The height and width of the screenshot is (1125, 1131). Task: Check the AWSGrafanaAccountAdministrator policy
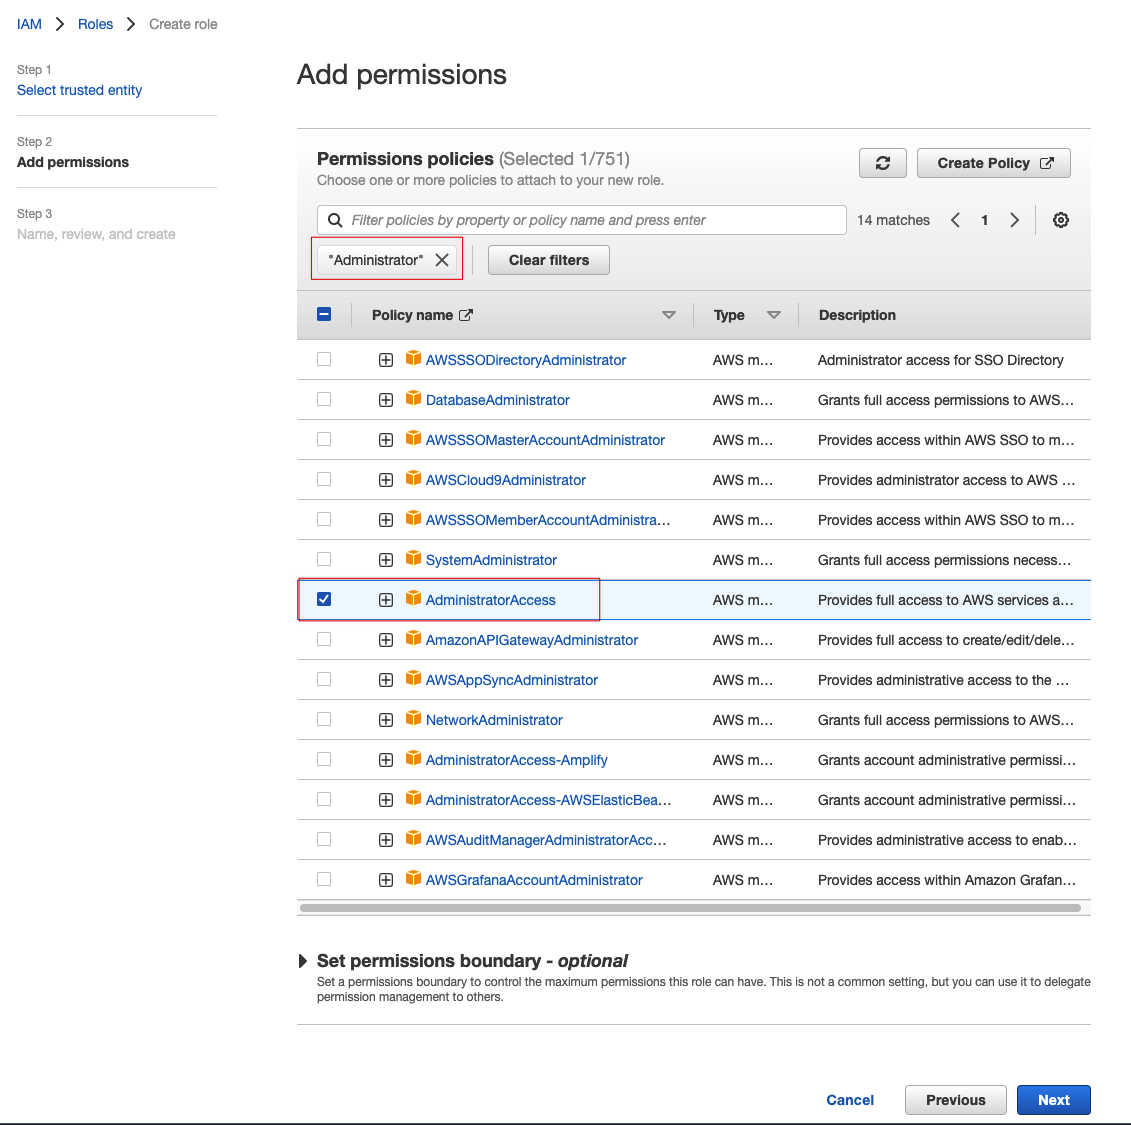324,879
